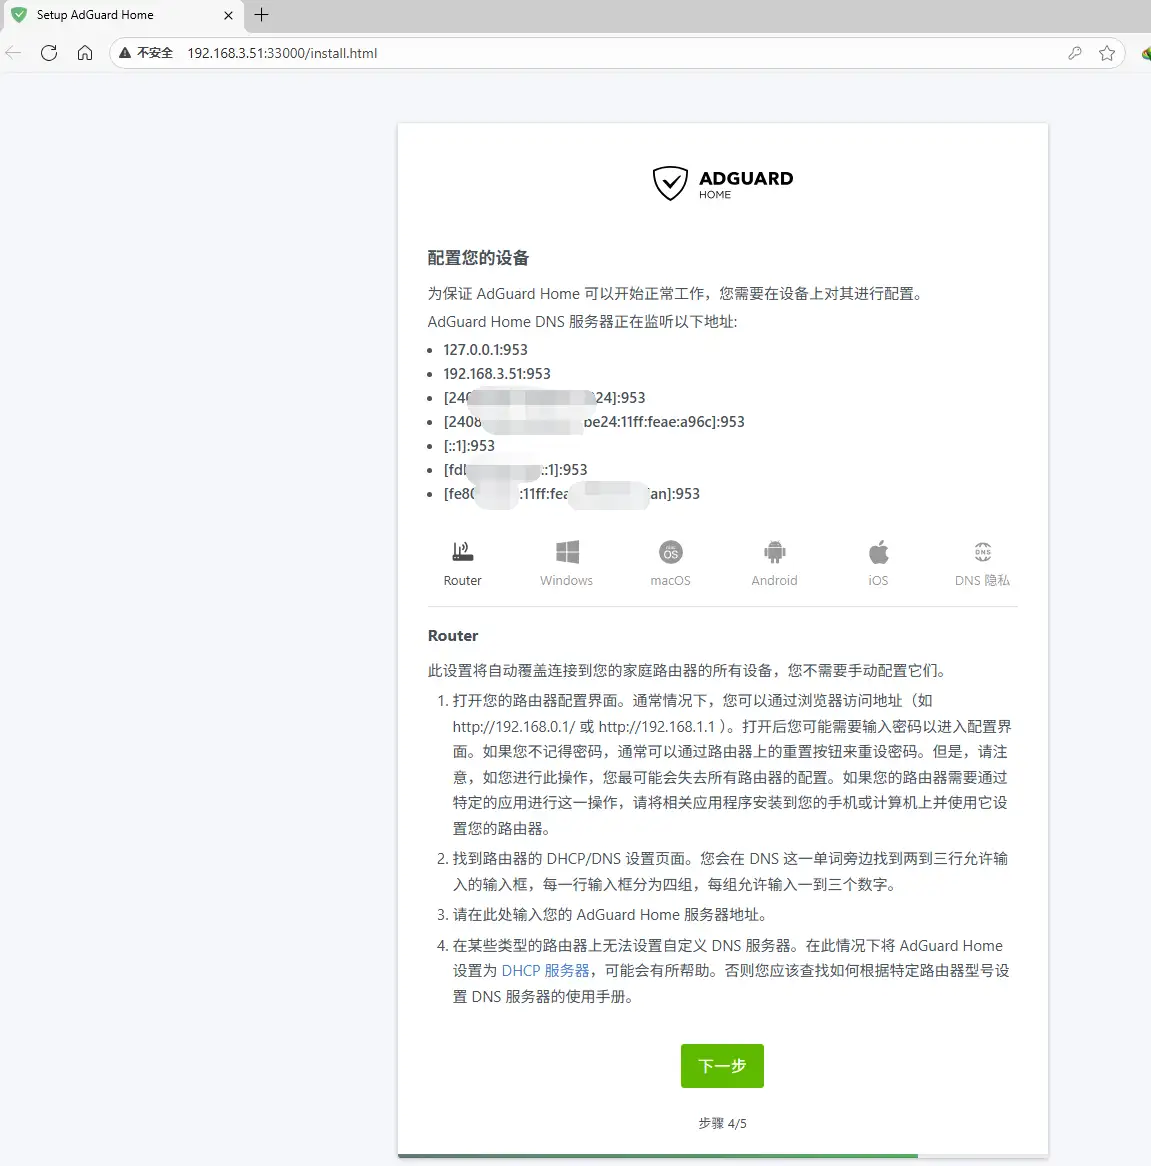1151x1166 pixels.
Task: Click the key icon in the address bar
Action: click(1074, 53)
